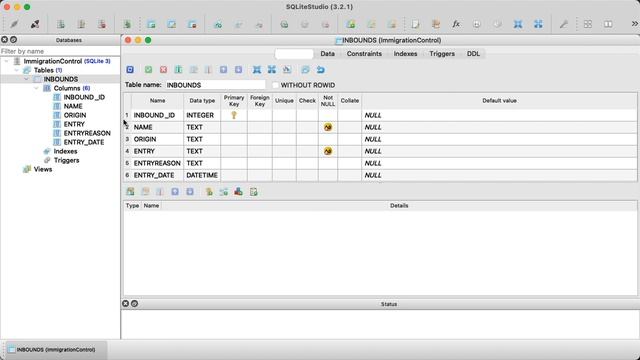Click the primary key icon for INBOUND_ID

click(x=234, y=115)
